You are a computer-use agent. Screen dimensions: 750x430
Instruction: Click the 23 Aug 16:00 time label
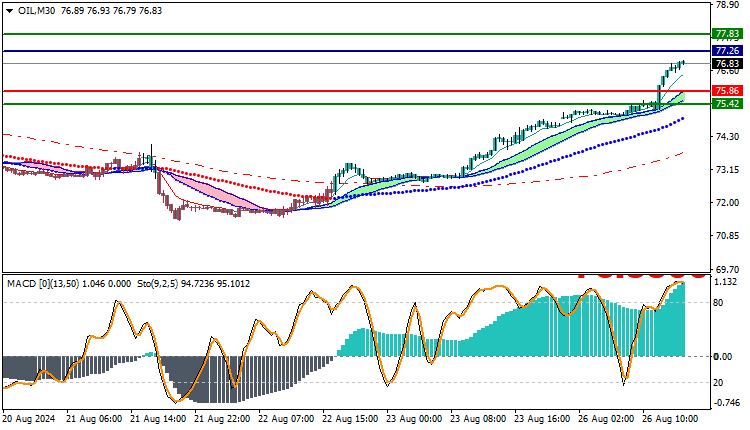(542, 419)
